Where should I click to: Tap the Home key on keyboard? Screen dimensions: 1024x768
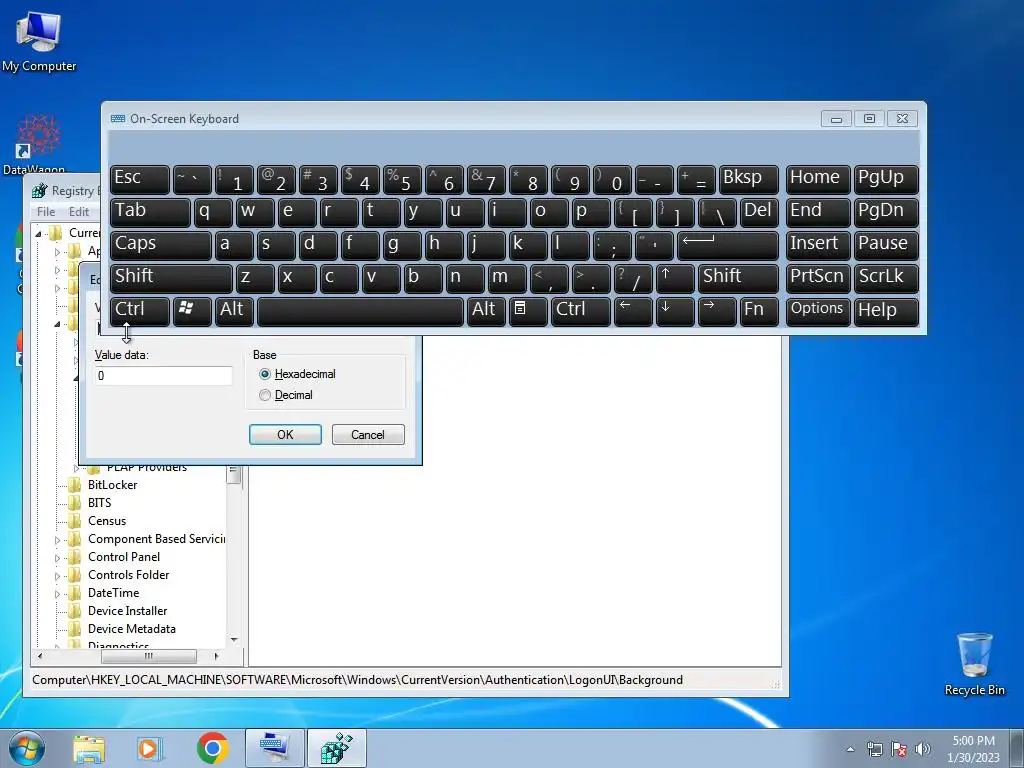[x=818, y=180]
